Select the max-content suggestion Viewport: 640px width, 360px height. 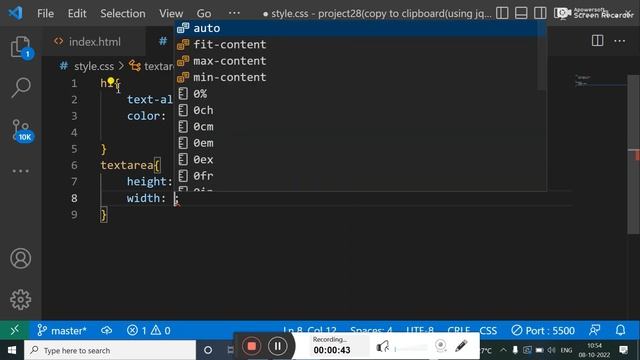point(356,61)
